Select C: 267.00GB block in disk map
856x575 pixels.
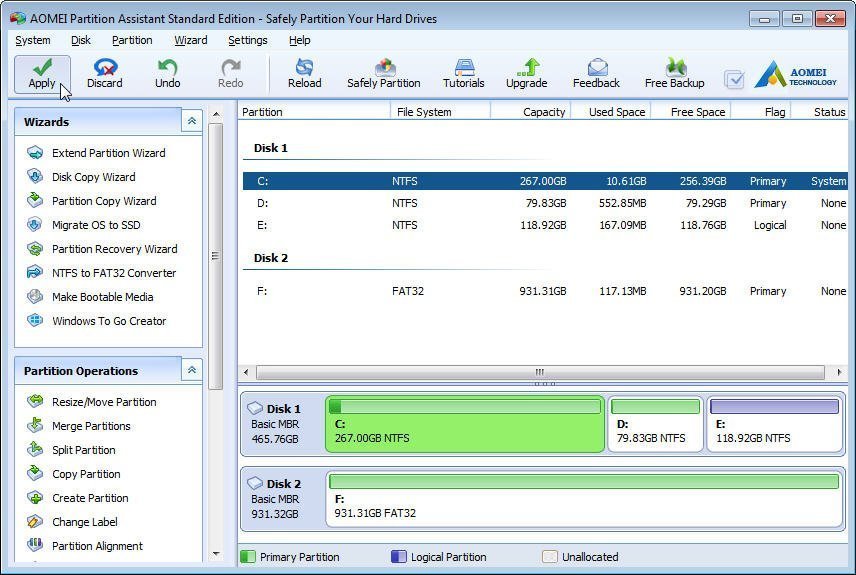tap(465, 424)
